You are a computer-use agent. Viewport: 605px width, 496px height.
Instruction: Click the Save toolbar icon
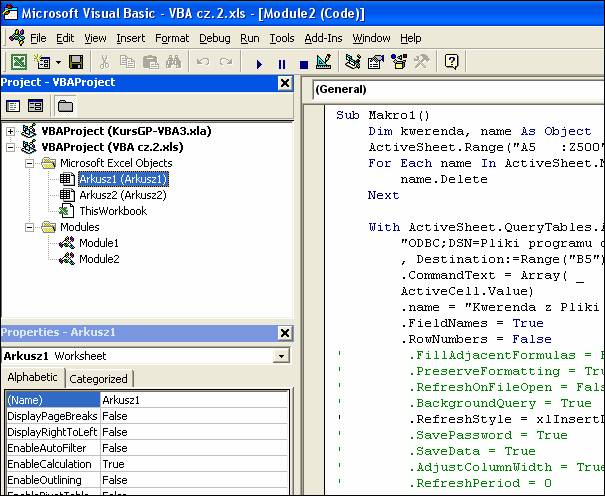pos(76,62)
